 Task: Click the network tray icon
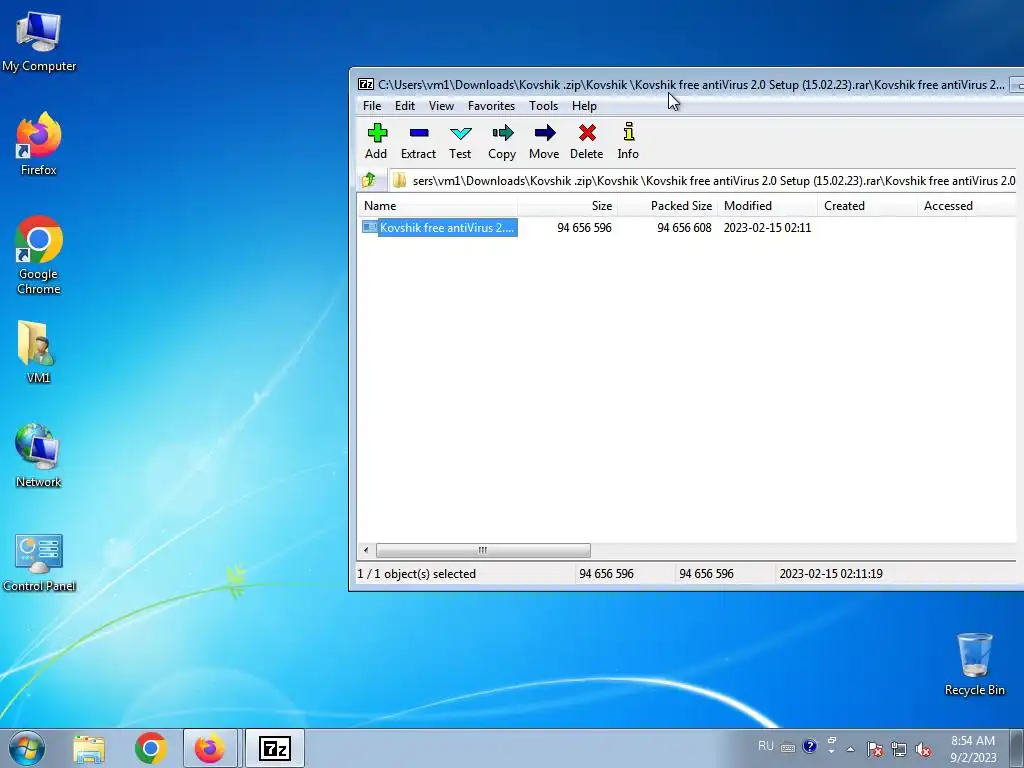coord(899,749)
